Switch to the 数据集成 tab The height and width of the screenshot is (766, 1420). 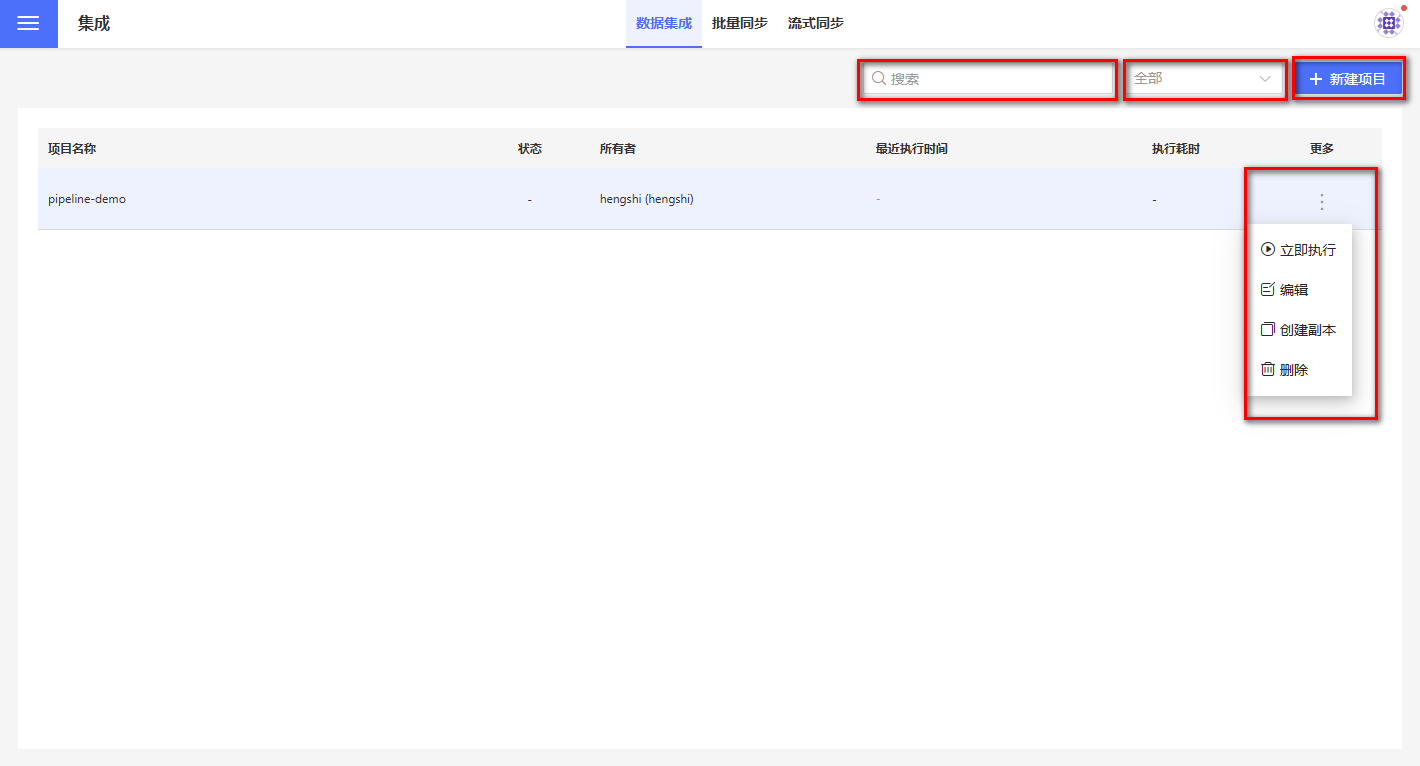[x=663, y=23]
